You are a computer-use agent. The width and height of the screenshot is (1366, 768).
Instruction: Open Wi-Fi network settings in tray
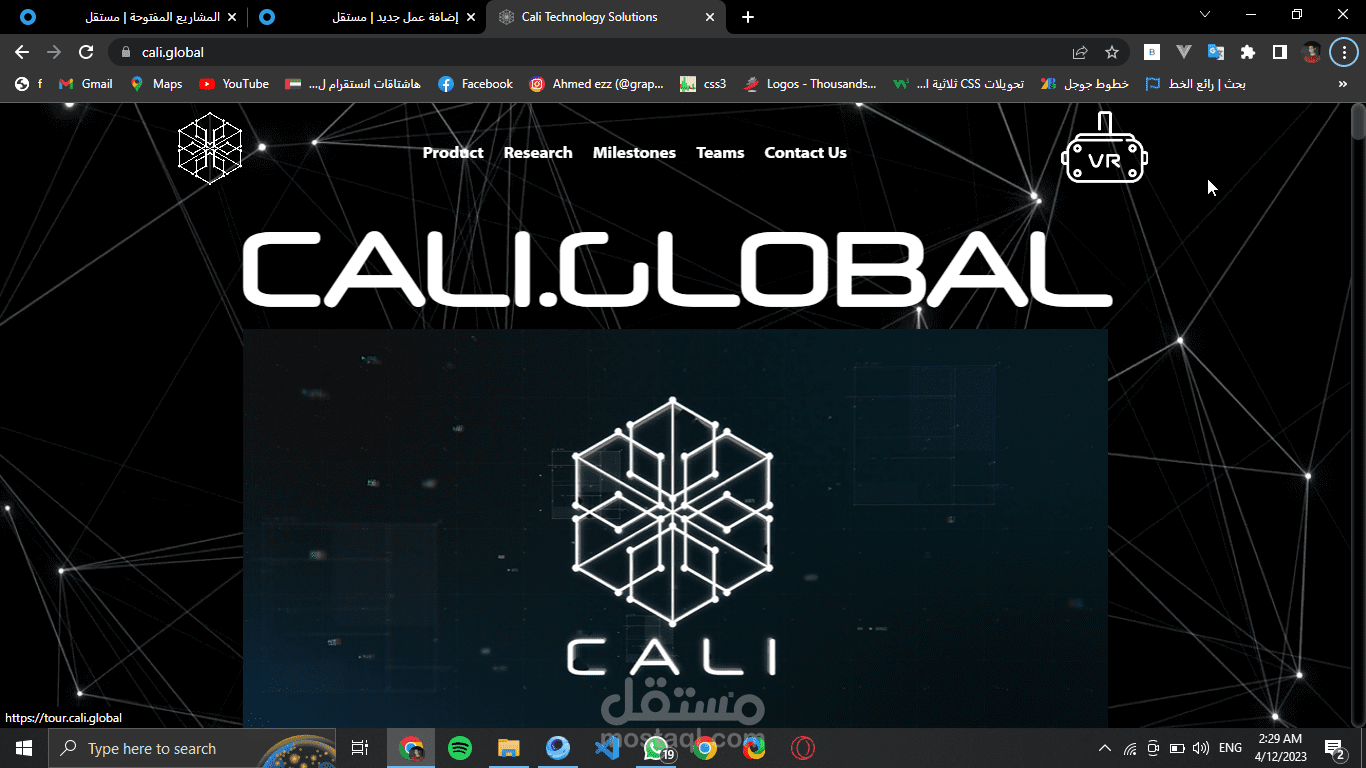[x=1130, y=748]
